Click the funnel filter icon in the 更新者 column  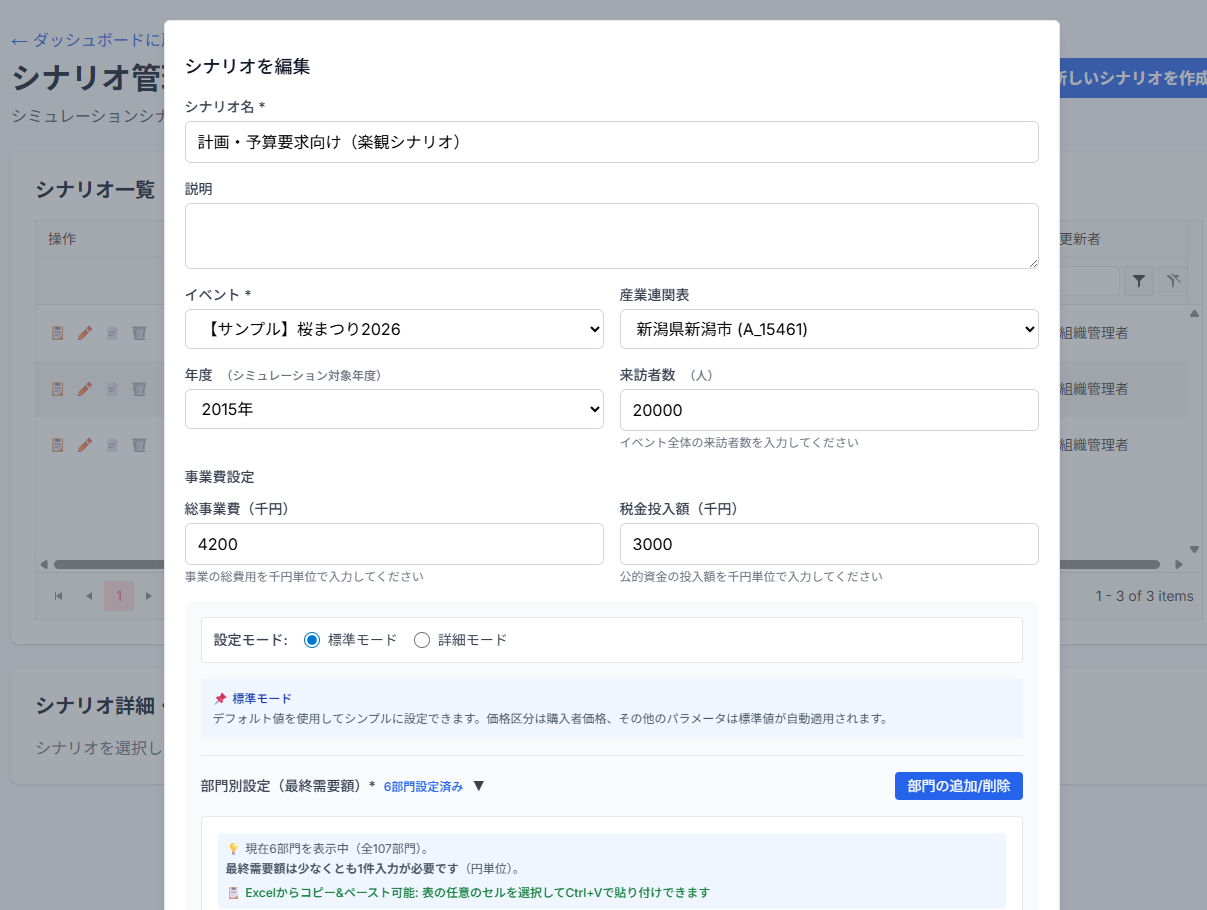(x=1139, y=281)
